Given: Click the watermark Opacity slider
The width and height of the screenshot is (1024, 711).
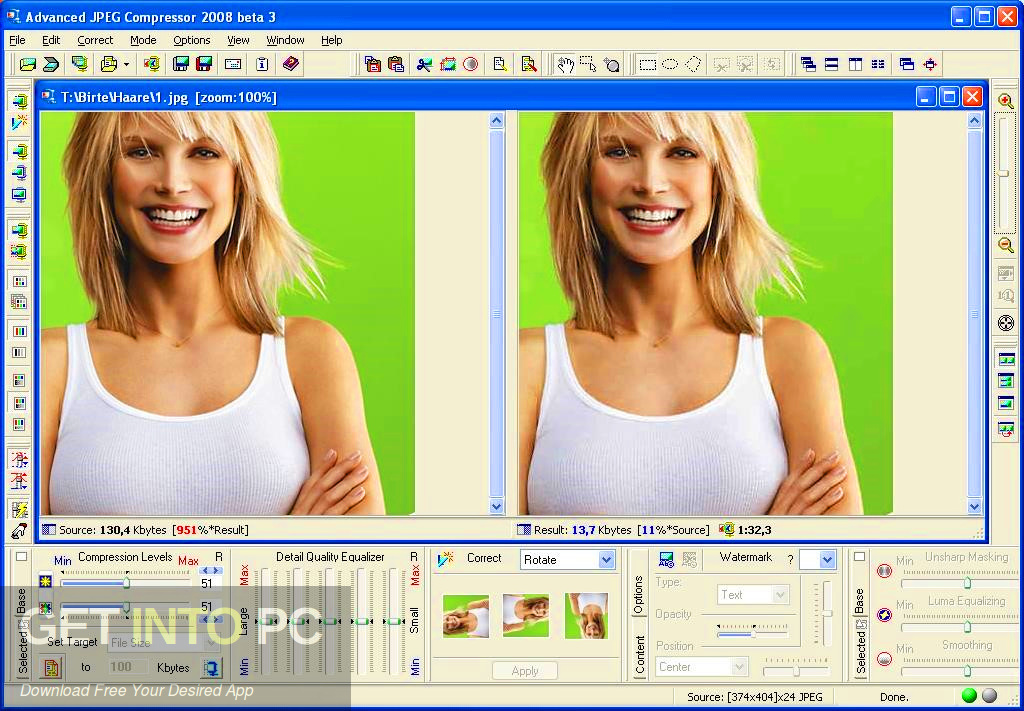Looking at the screenshot, I should point(752,632).
